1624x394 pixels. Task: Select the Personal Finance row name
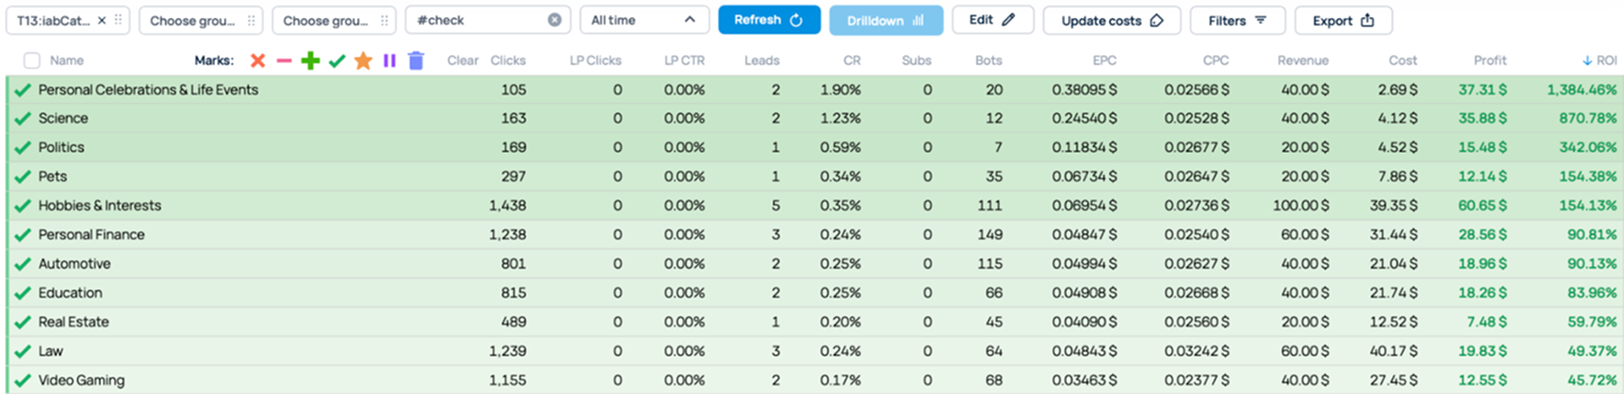[91, 235]
